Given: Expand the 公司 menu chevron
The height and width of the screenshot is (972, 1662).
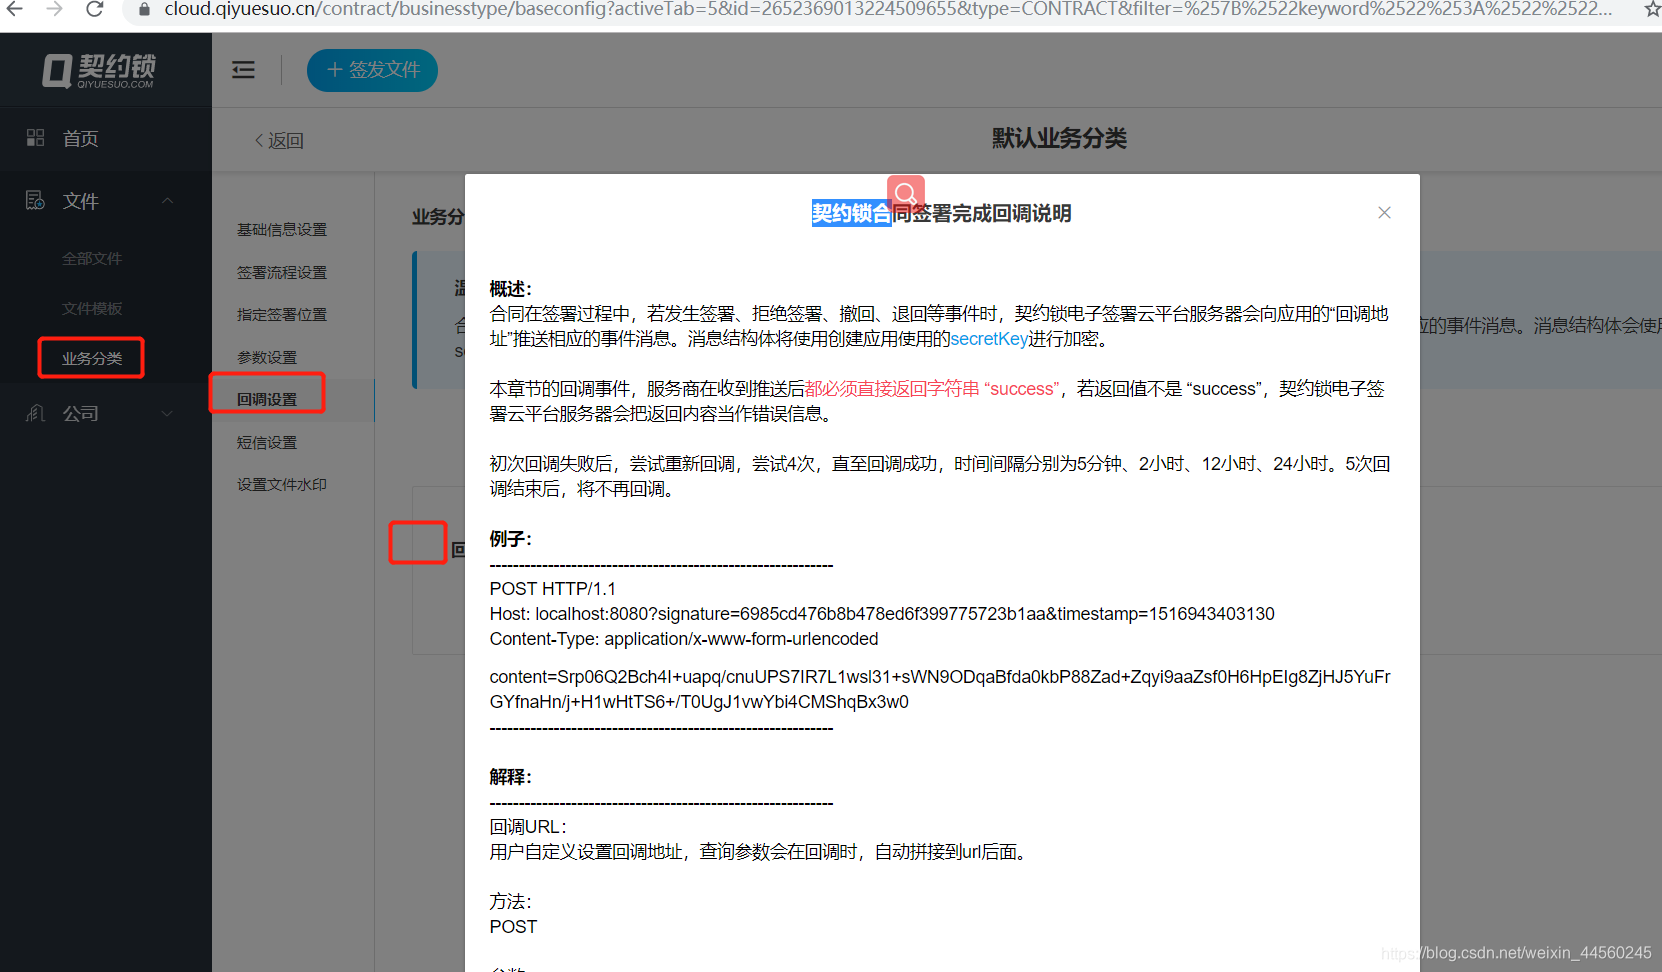Looking at the screenshot, I should [168, 413].
